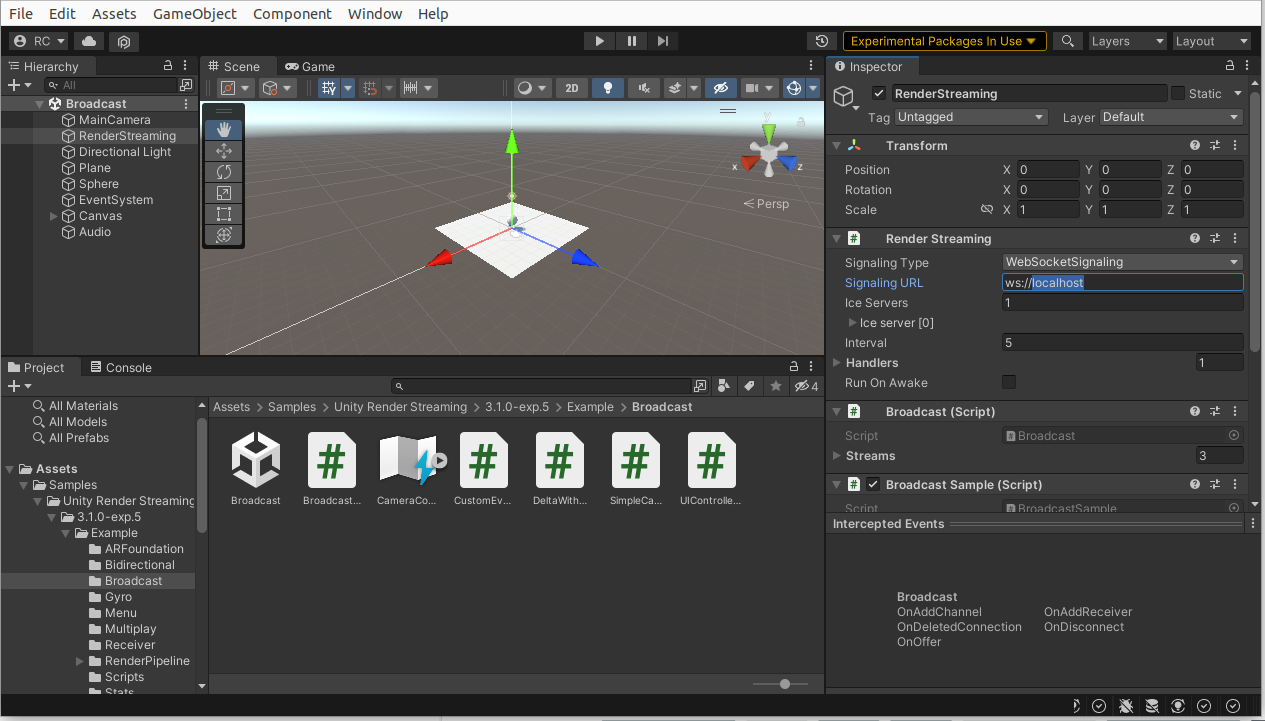Enable the Static checkbox
1265x721 pixels.
point(1178,94)
